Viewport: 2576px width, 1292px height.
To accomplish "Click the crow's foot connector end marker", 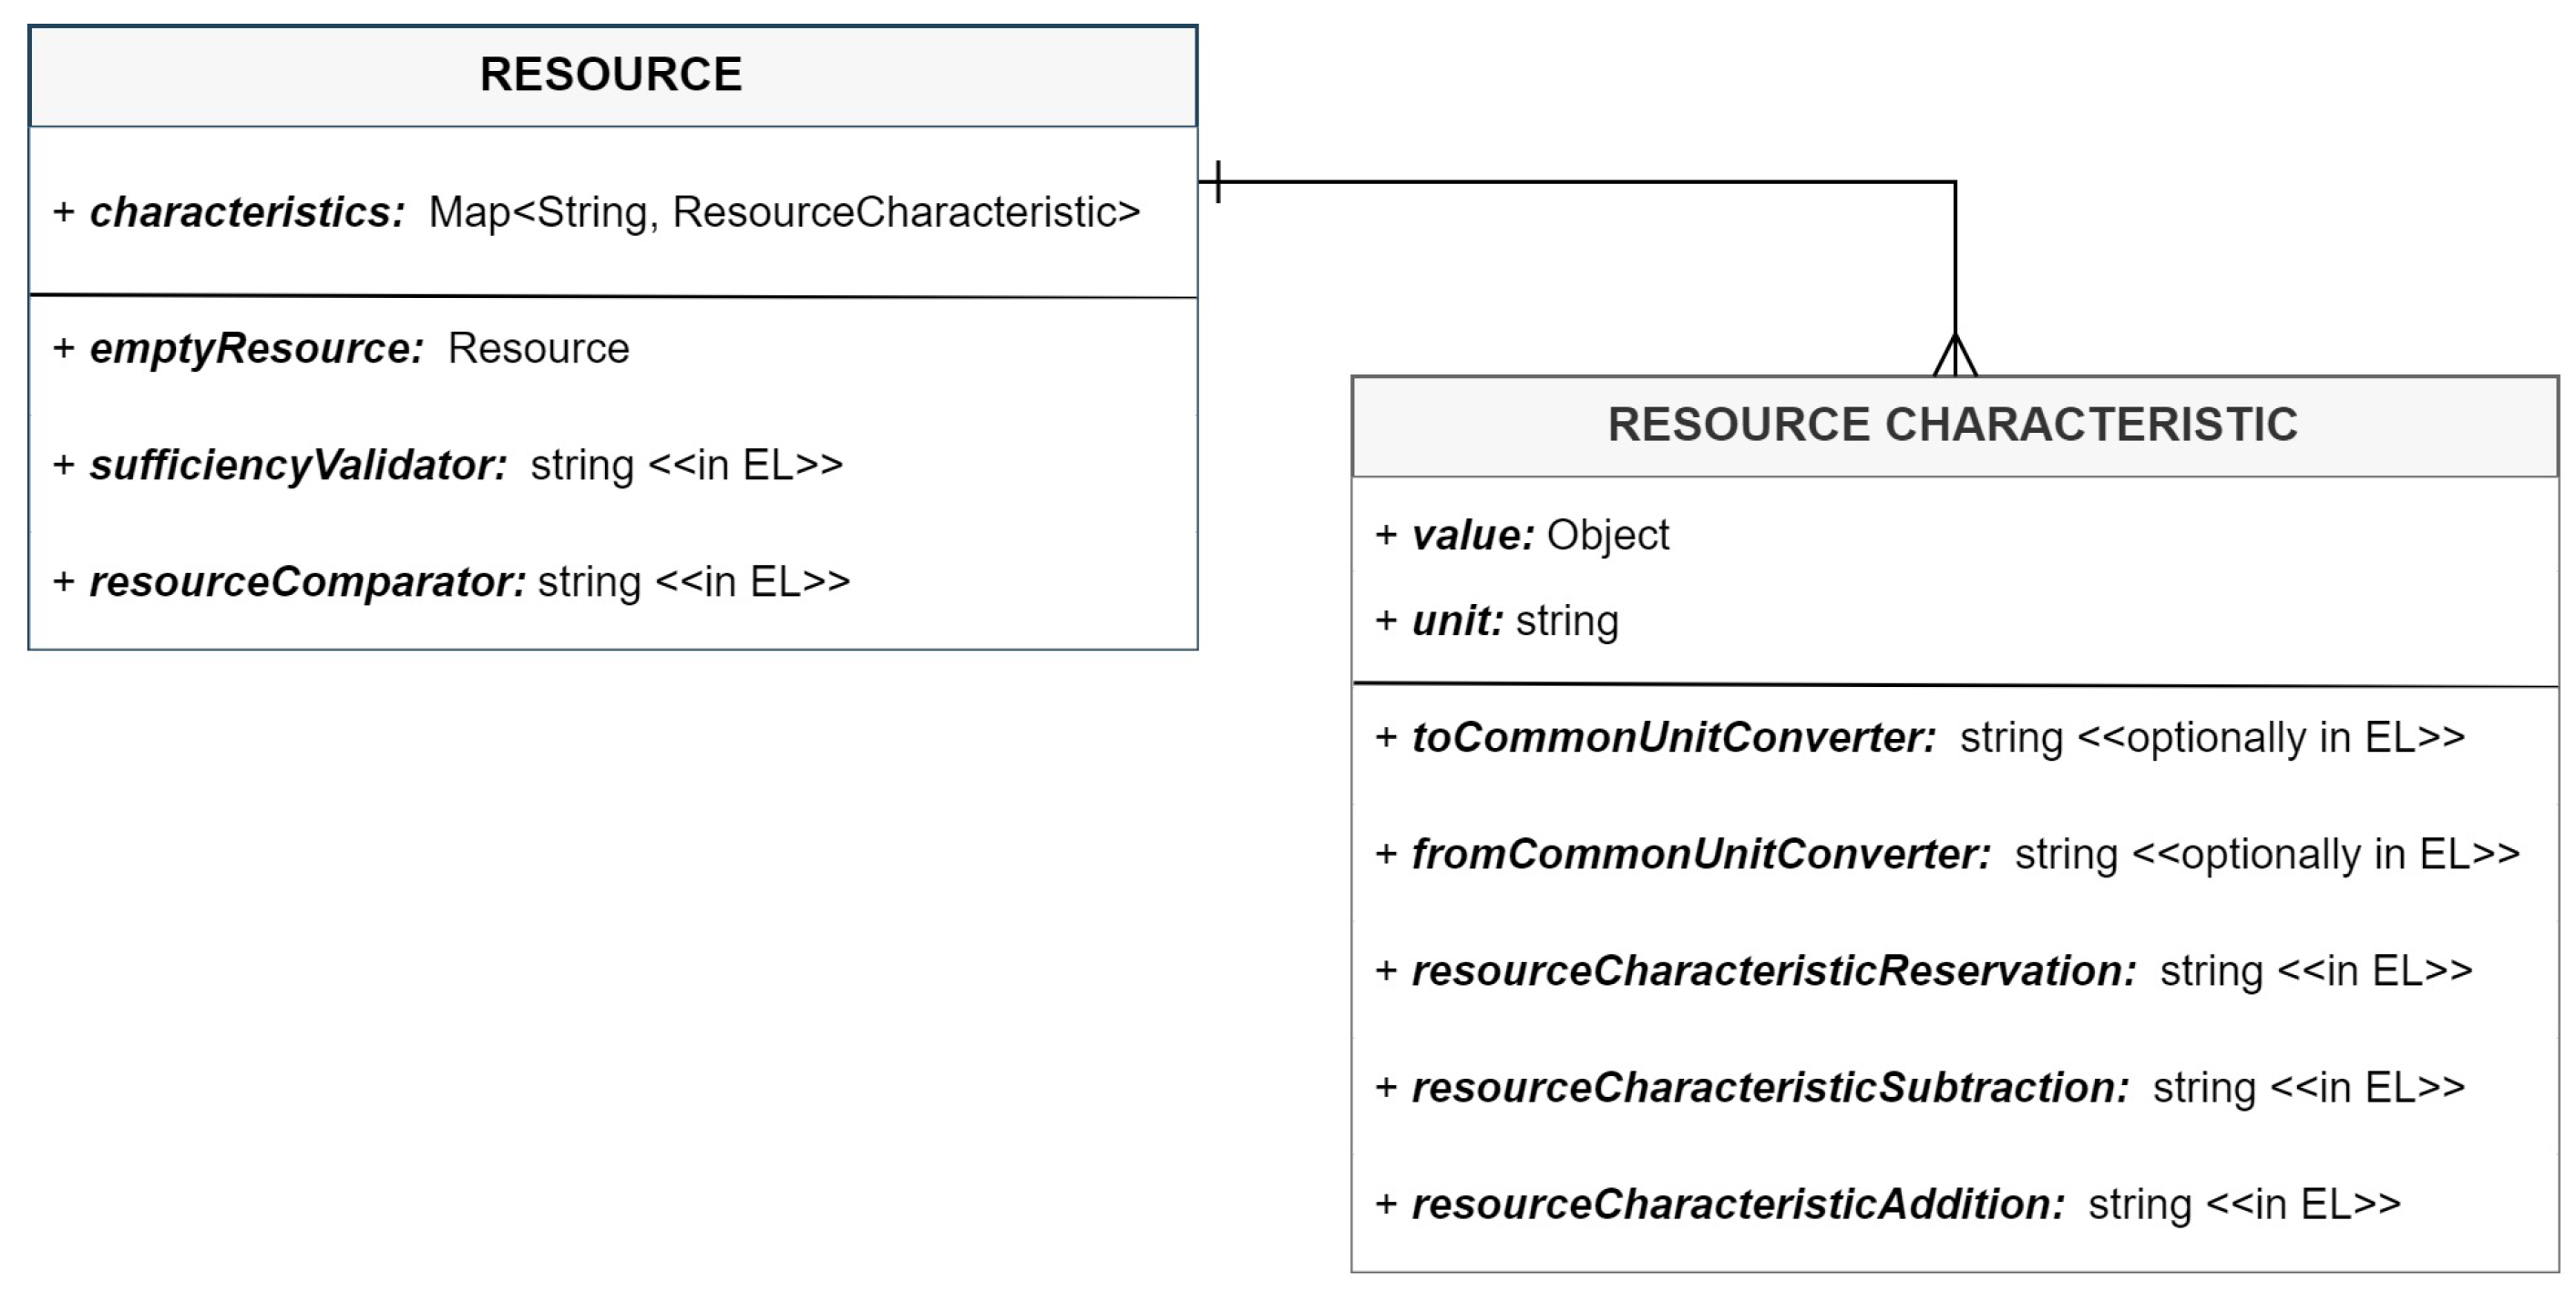I will click(x=1955, y=355).
